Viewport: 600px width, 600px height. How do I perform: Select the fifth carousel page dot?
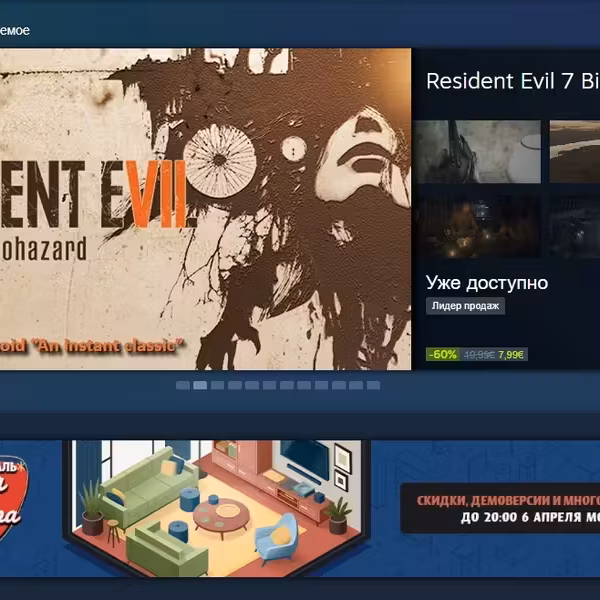pos(252,385)
